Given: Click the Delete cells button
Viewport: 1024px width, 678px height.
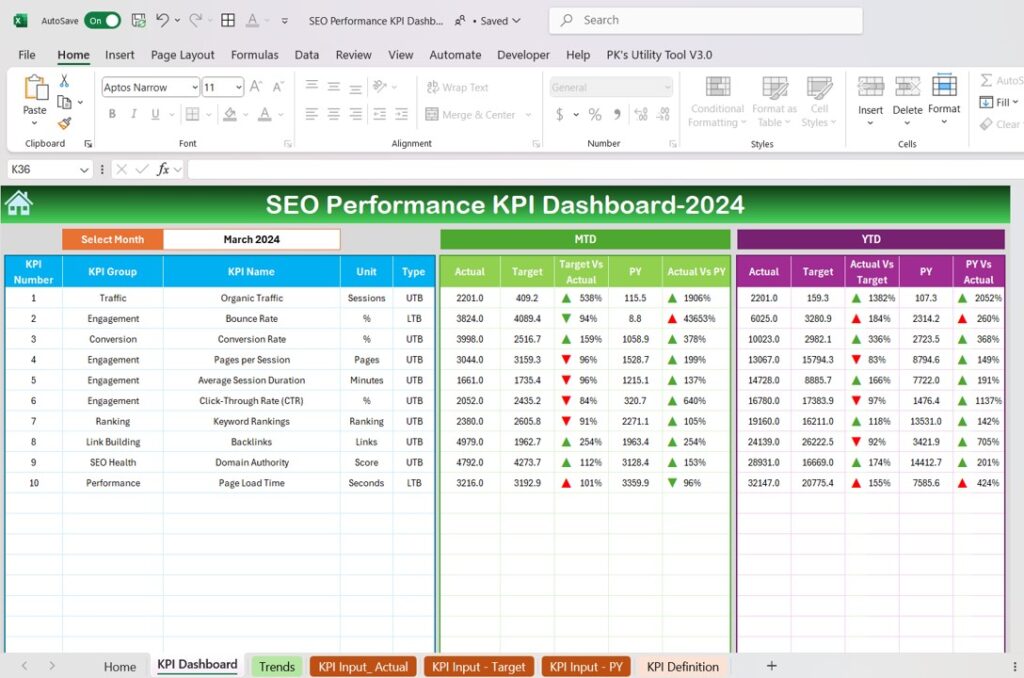Looking at the screenshot, I should click(x=907, y=101).
